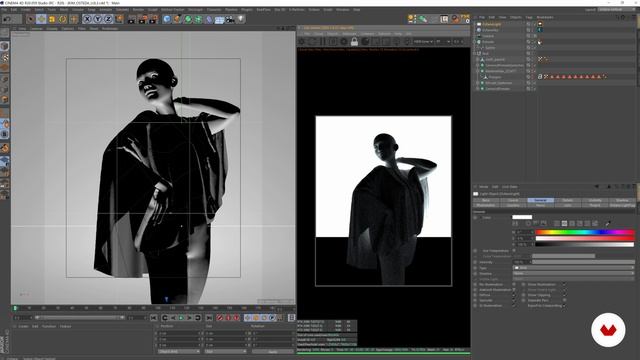Screen dimensions: 640x360
Task: Switch to the Details attribute tab
Action: pos(567,200)
